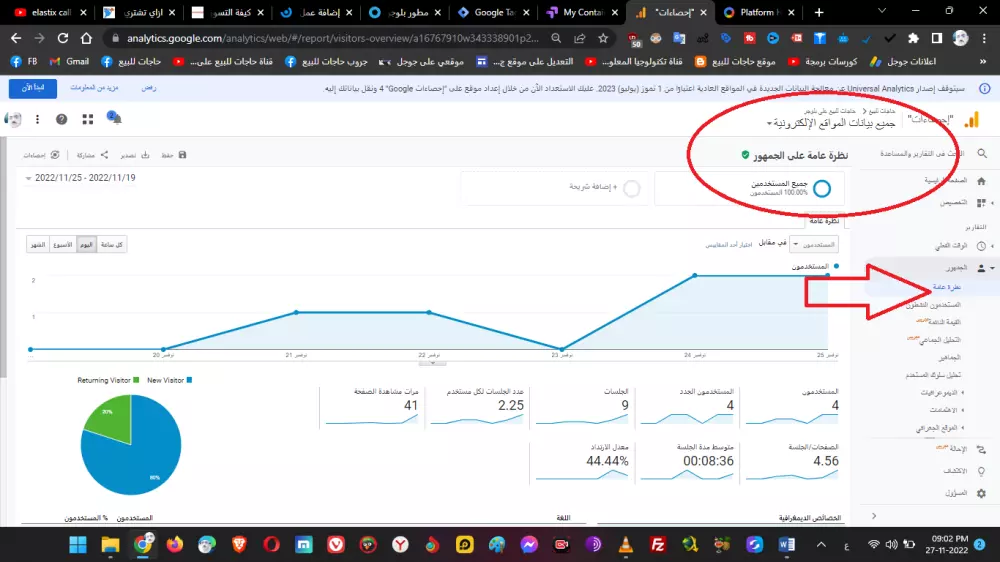Click the chart collapse handle below the graph
The height and width of the screenshot is (562, 1000).
click(x=432, y=363)
